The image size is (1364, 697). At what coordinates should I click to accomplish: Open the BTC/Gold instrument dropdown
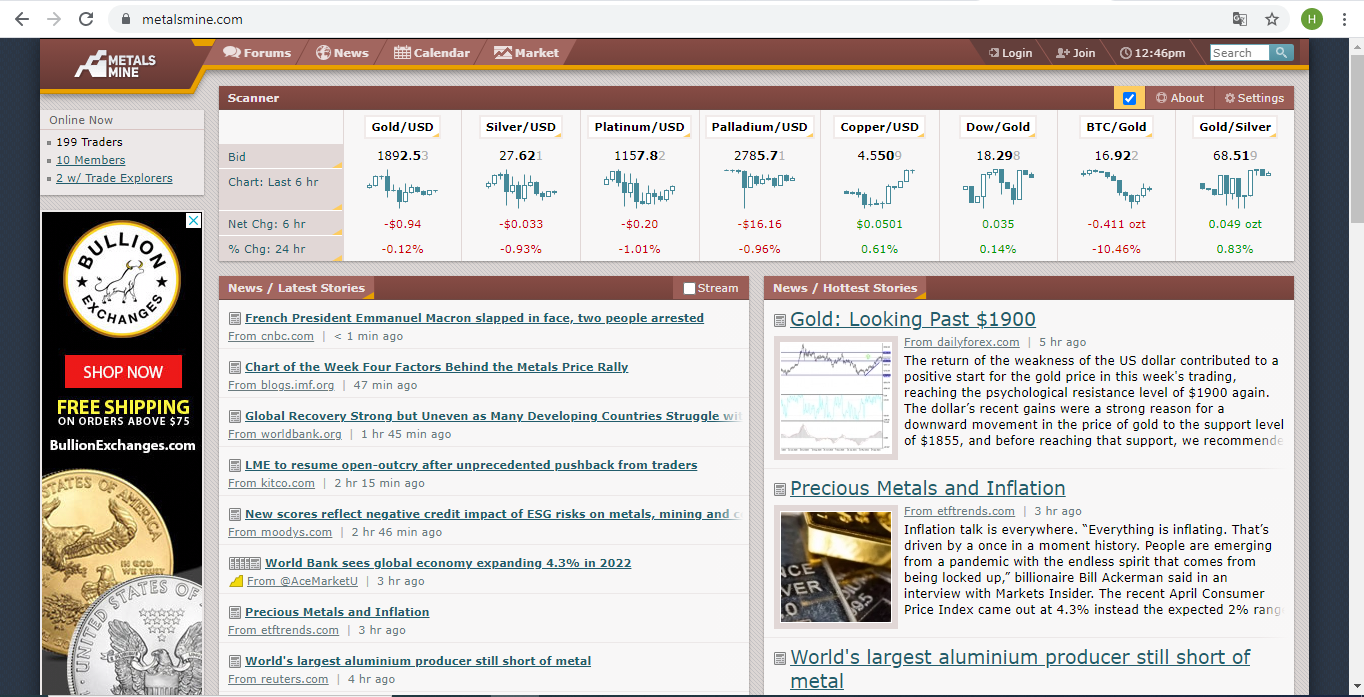tap(1116, 127)
